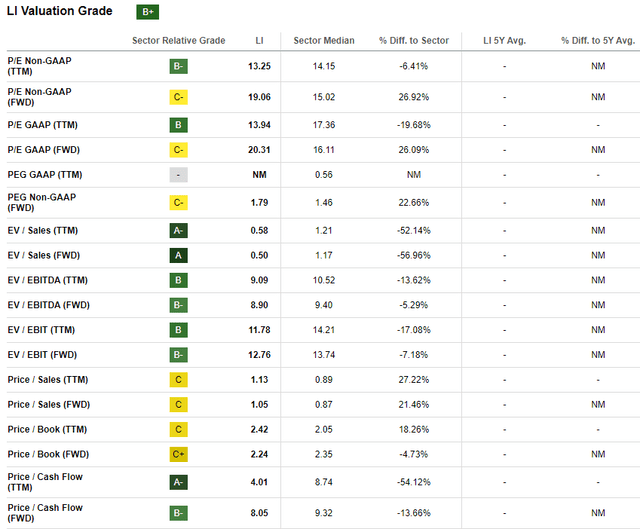This screenshot has width=640, height=529.
Task: Click the B grade badge for P/E GAAP (TTM)
Action: click(178, 125)
